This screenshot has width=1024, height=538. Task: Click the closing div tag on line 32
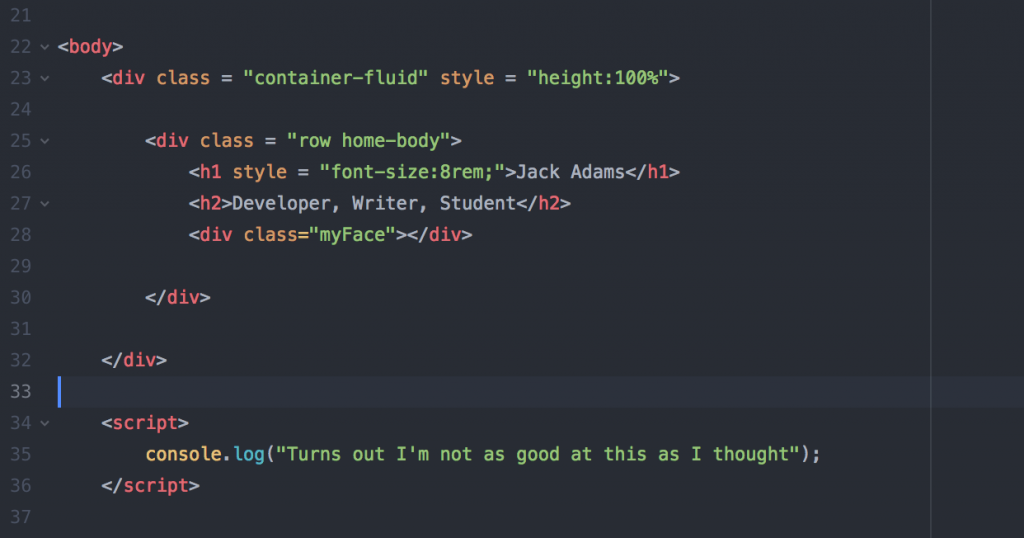[134, 360]
